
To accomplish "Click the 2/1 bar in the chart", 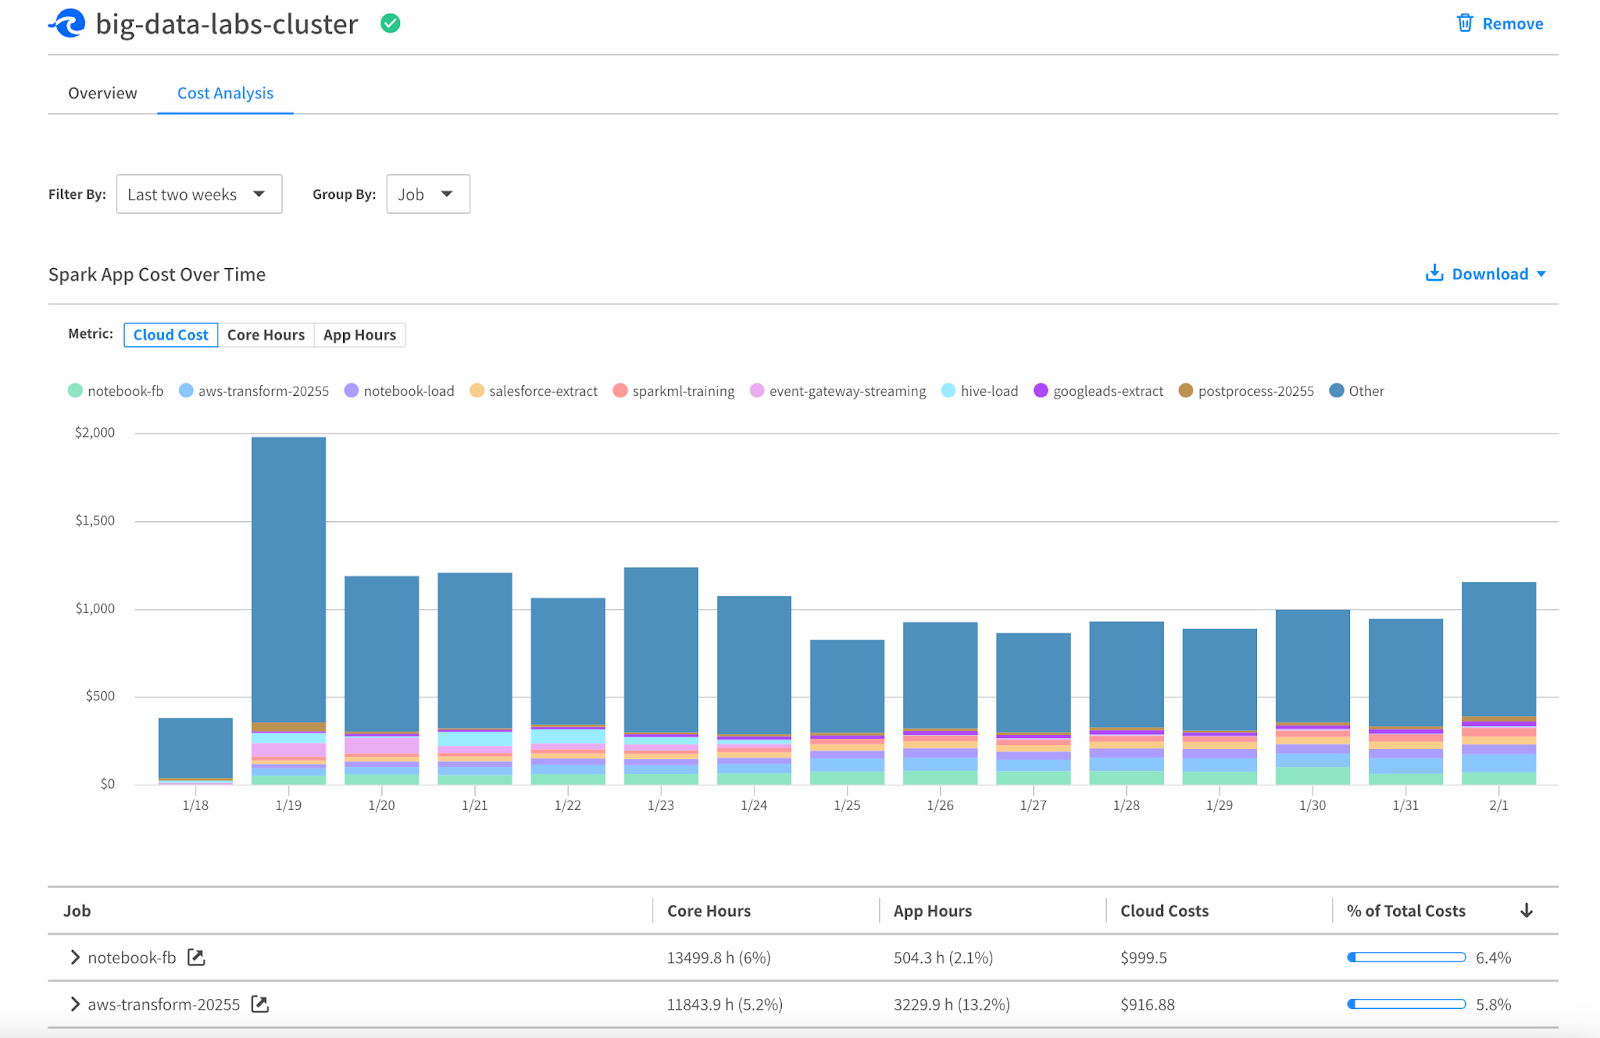I will pyautogui.click(x=1499, y=683).
